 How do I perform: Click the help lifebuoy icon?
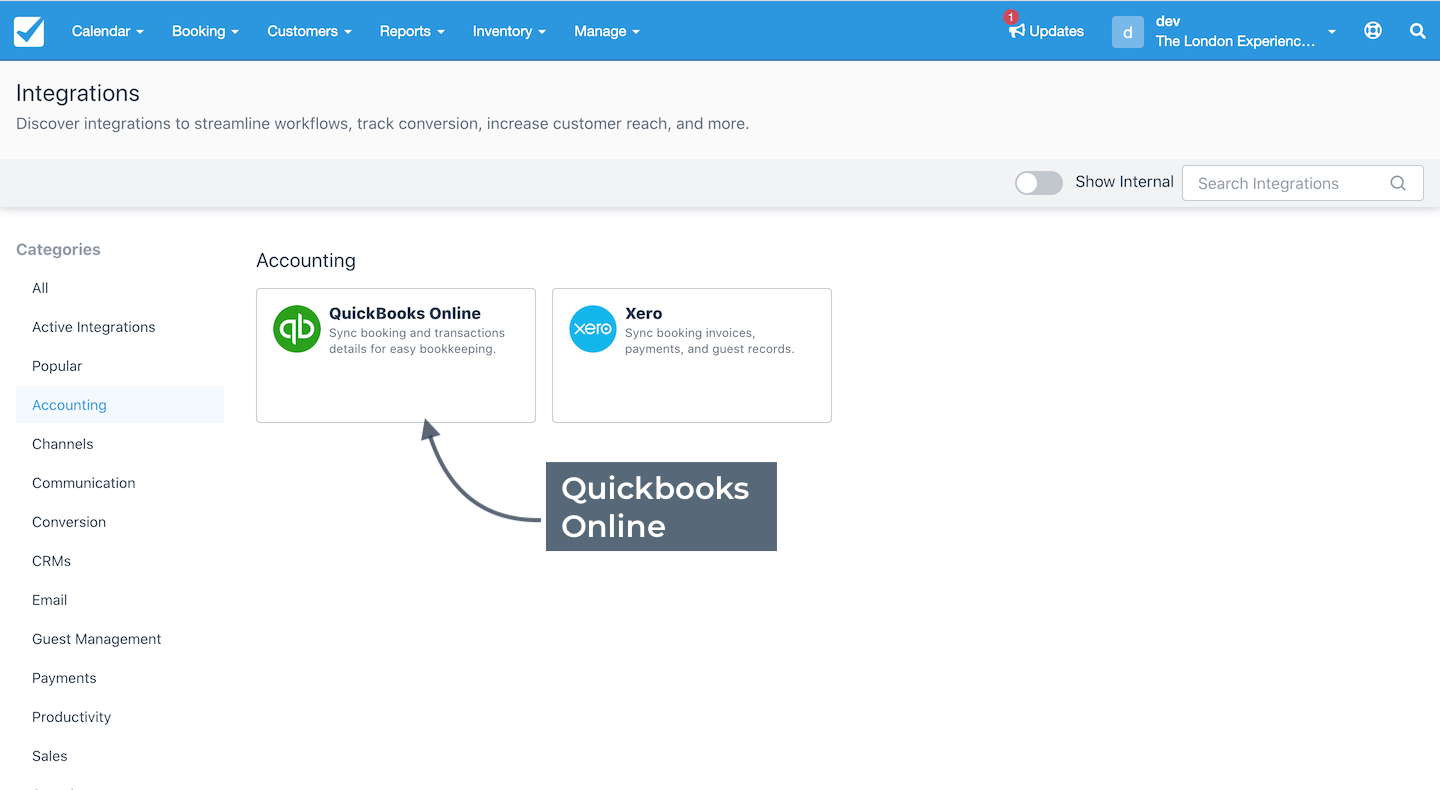click(1373, 31)
